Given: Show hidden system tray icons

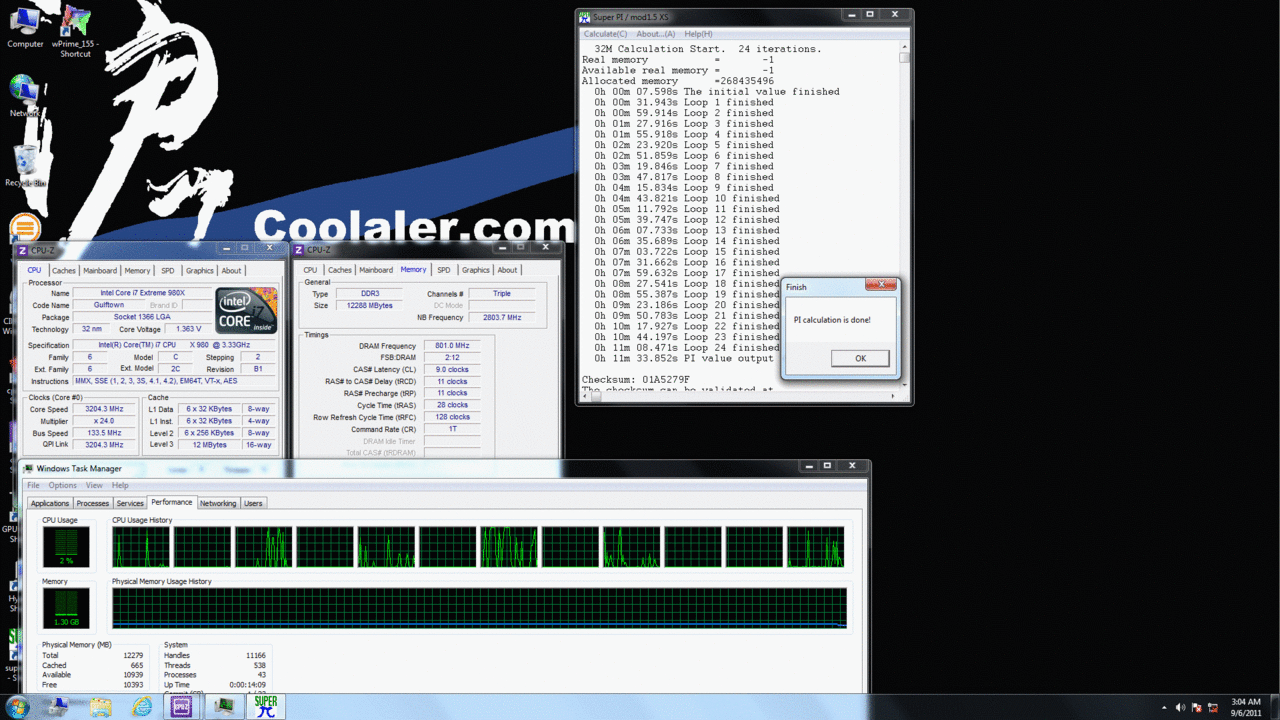Looking at the screenshot, I should (x=1166, y=707).
